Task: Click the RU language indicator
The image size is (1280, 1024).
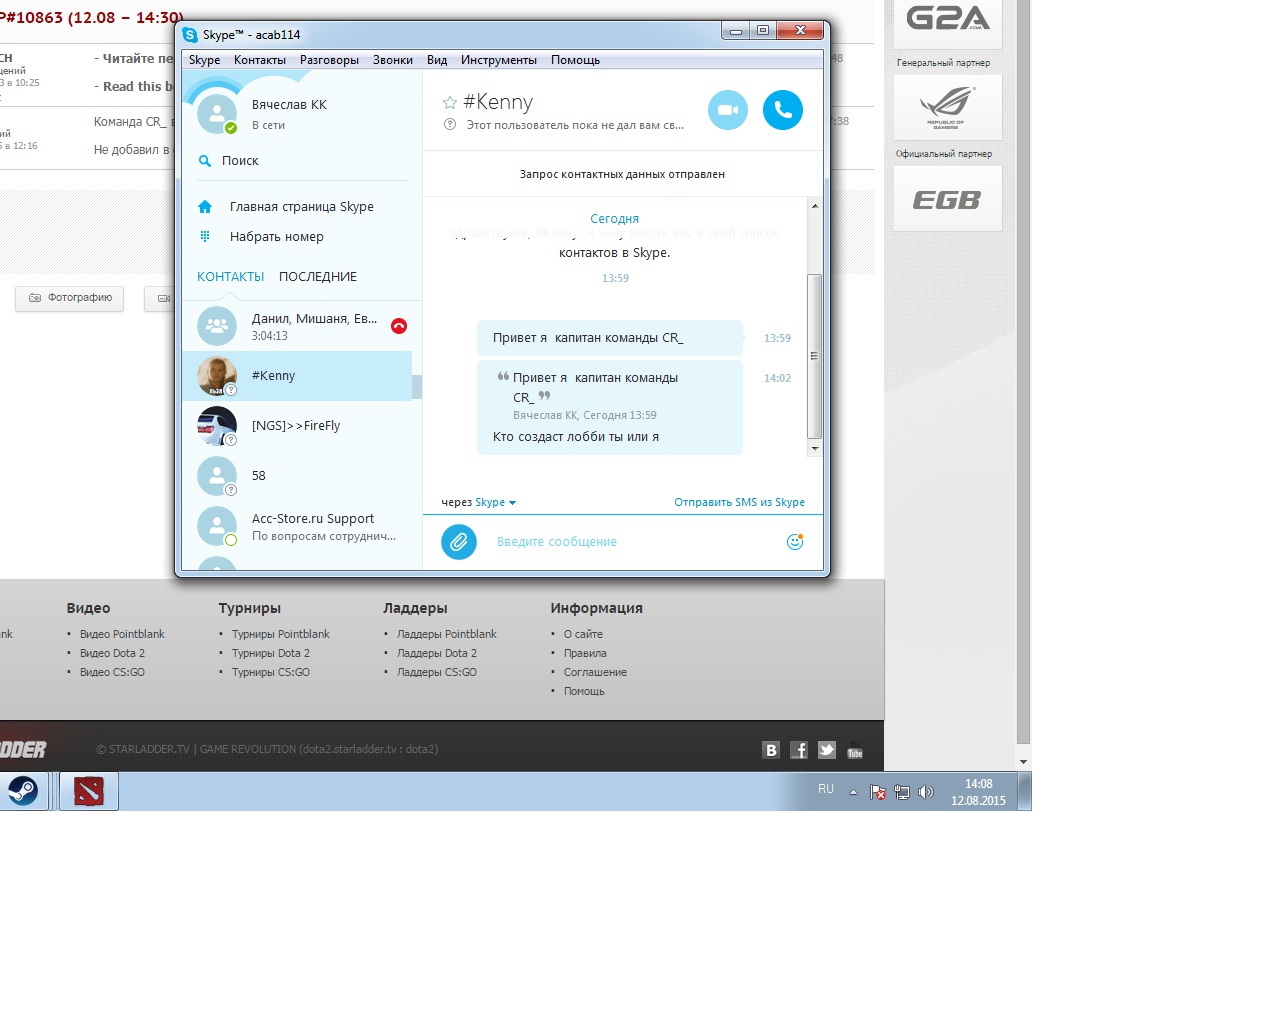Action: [826, 789]
